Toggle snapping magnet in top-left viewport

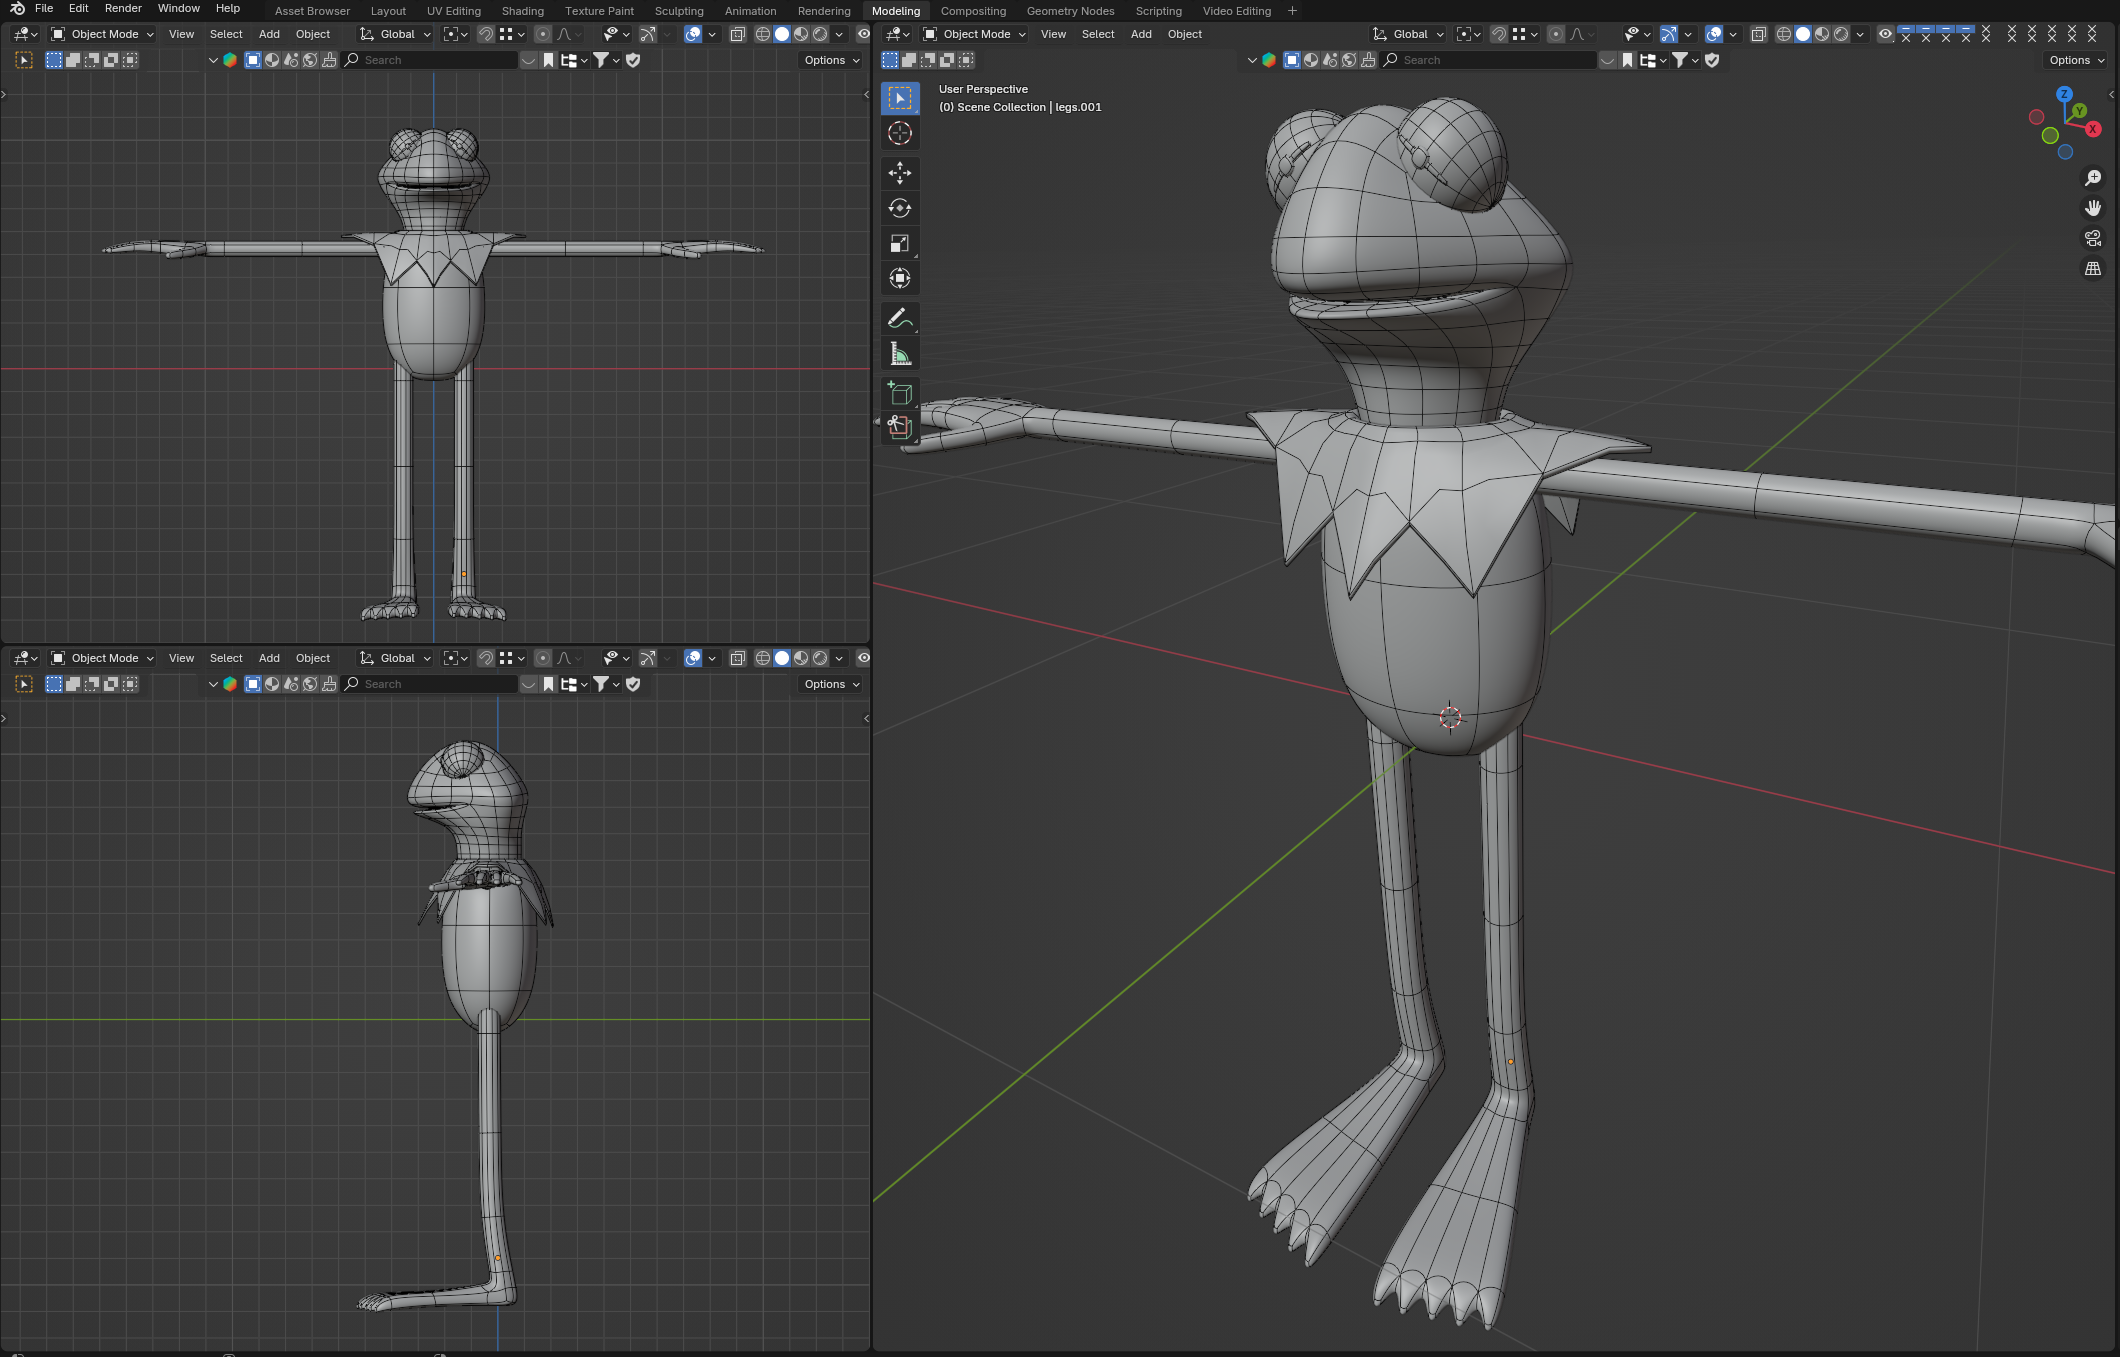tap(486, 34)
